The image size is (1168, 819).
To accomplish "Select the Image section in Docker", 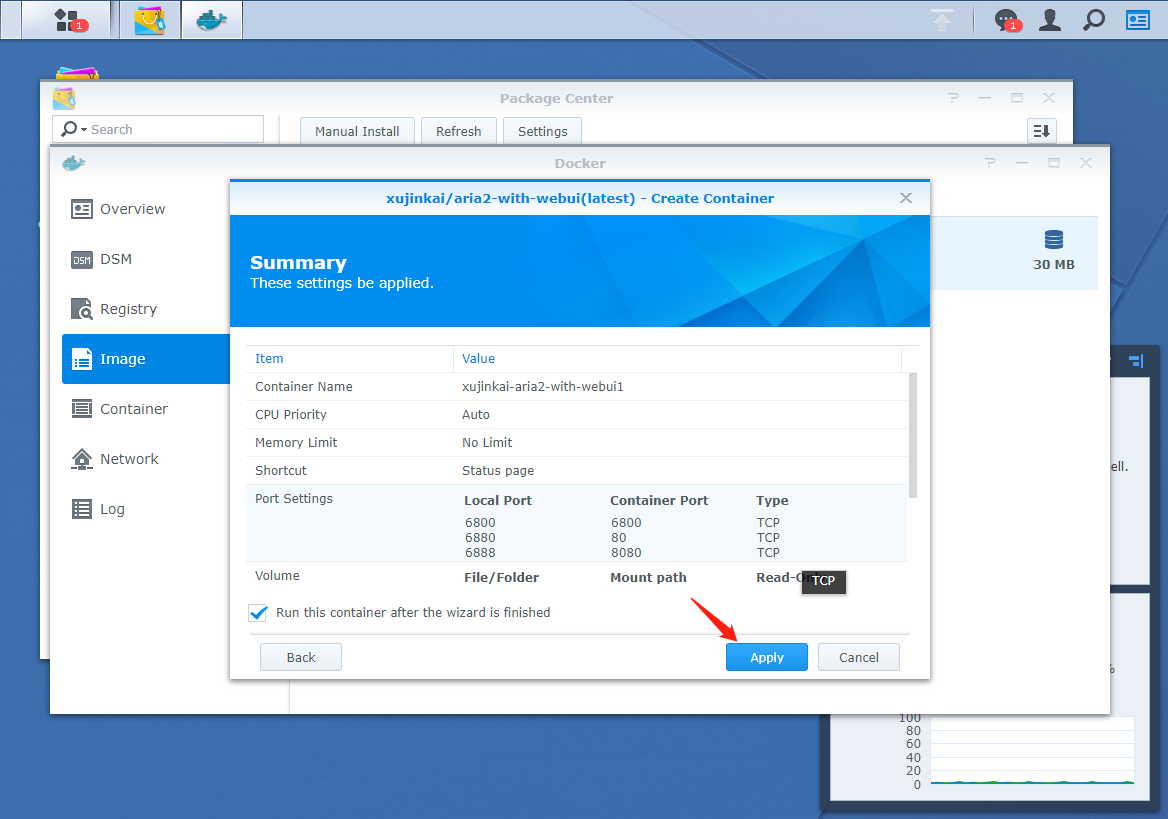I will [146, 358].
